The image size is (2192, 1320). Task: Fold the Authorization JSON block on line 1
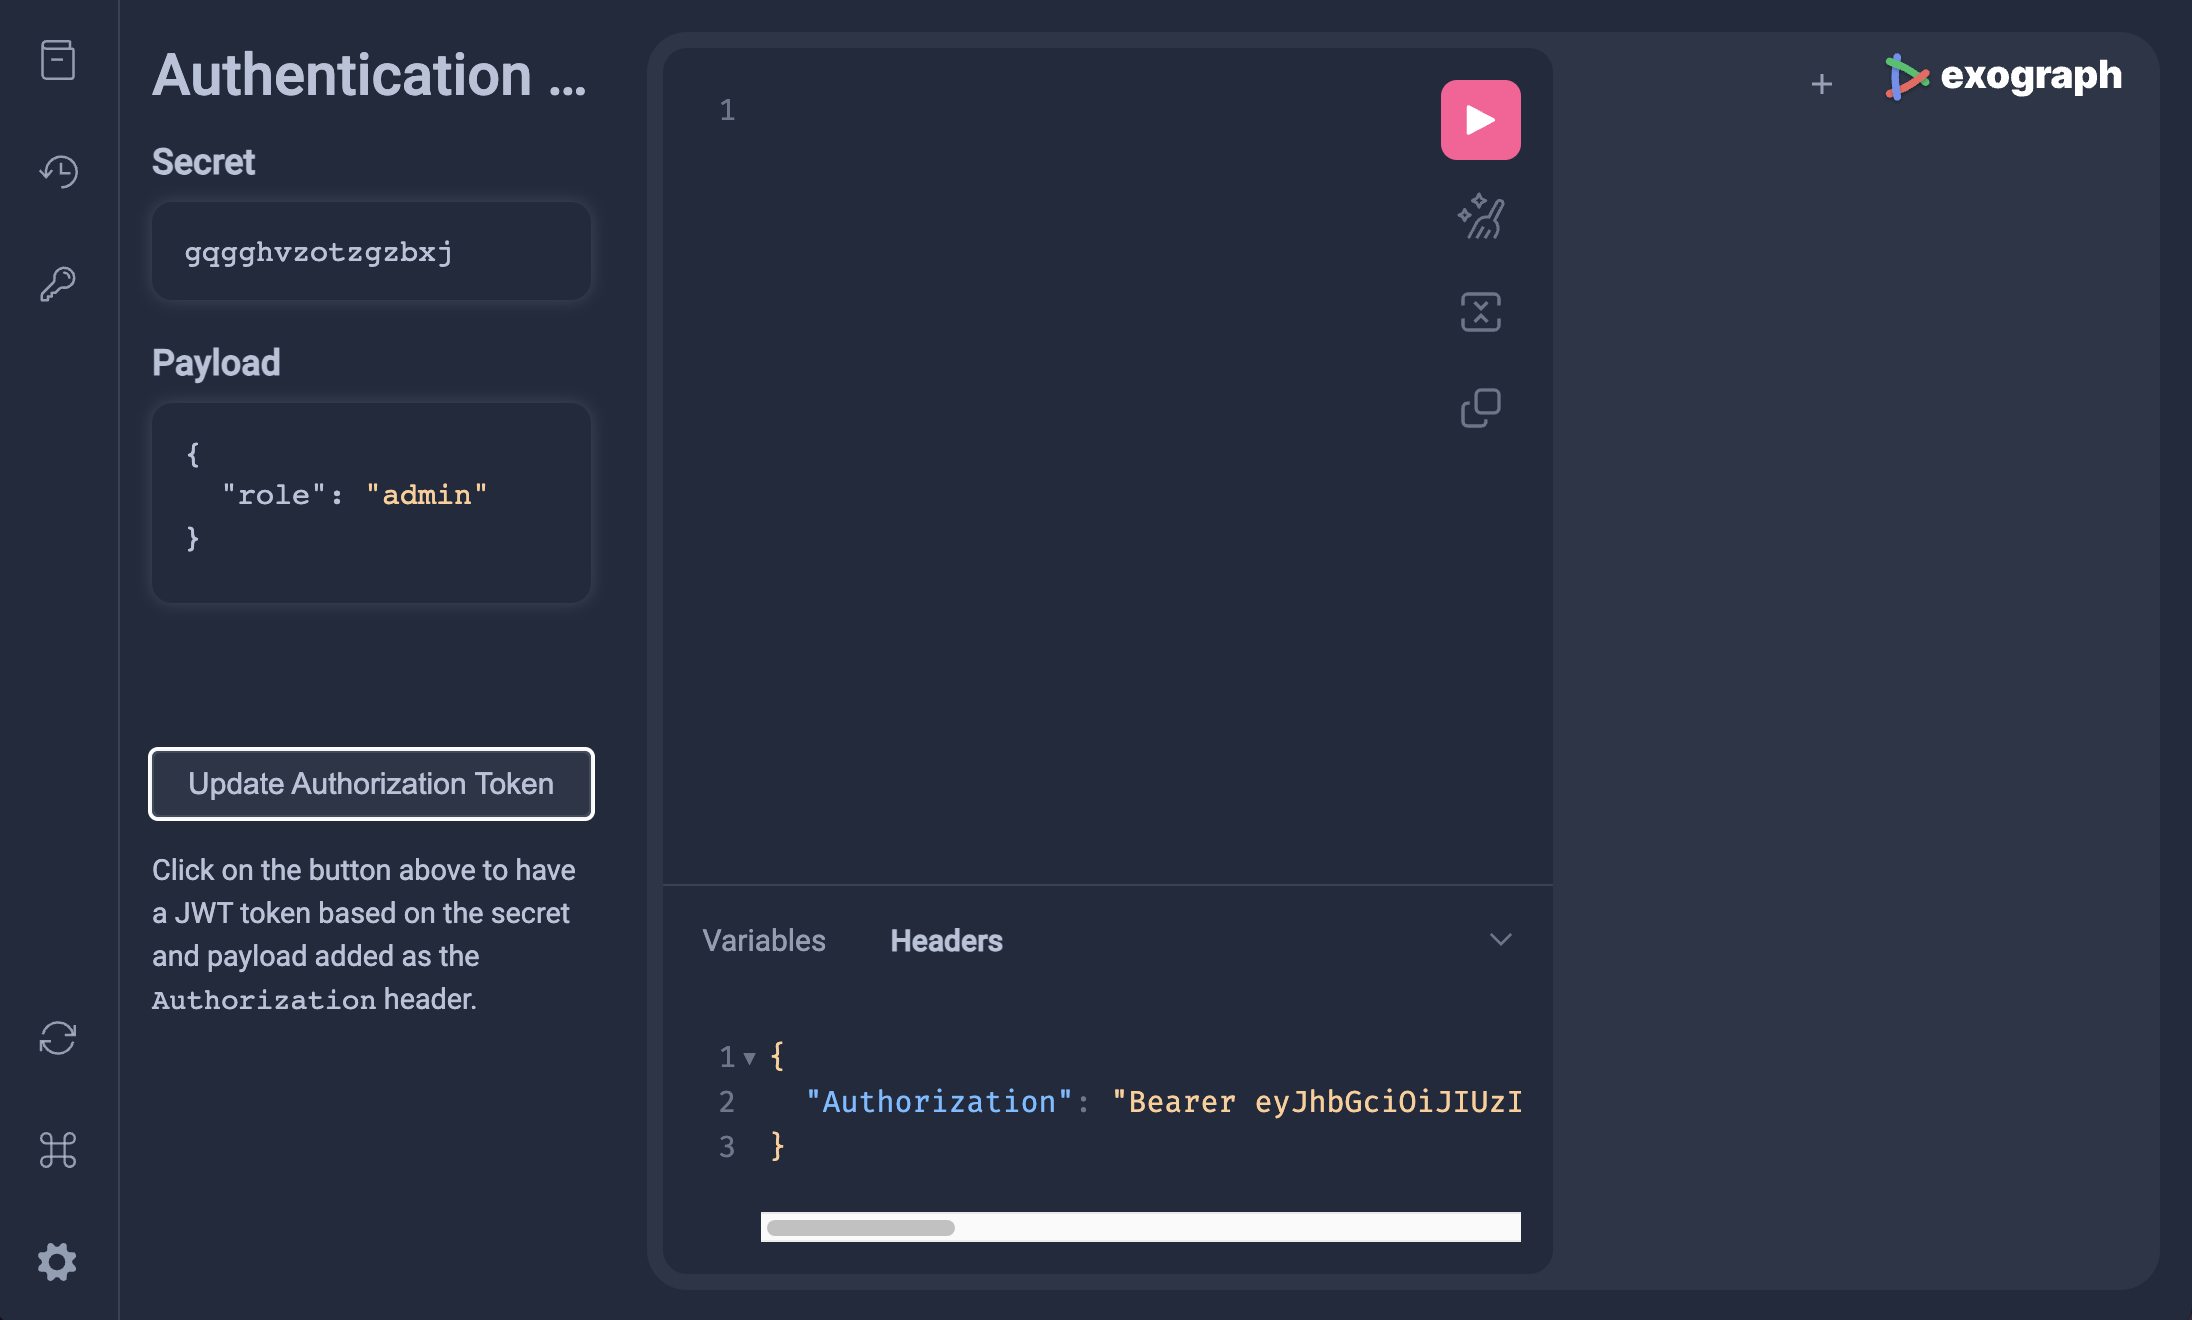(749, 1056)
